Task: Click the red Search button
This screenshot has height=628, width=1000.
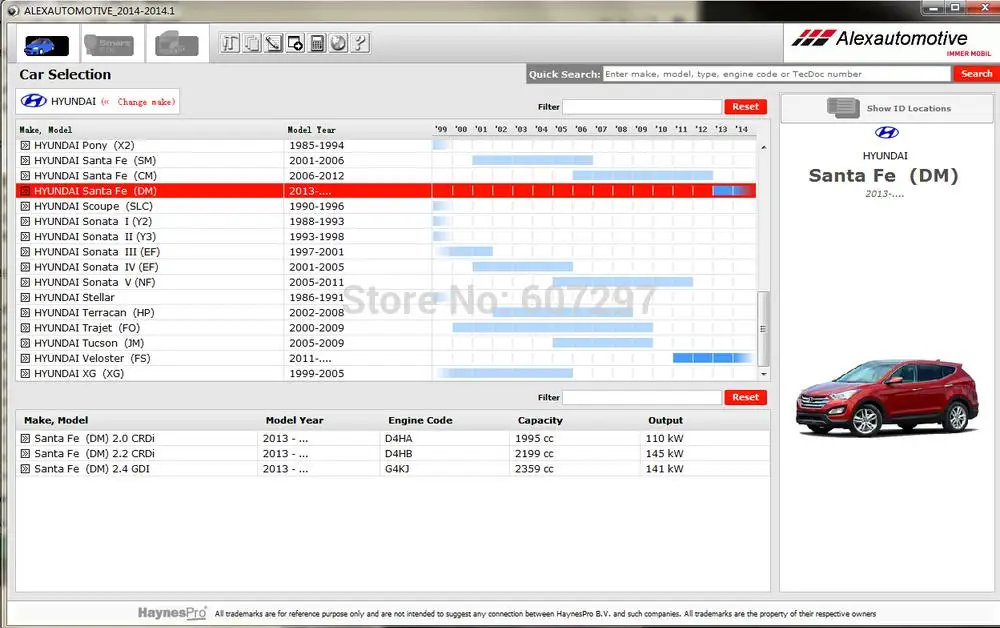Action: [976, 74]
